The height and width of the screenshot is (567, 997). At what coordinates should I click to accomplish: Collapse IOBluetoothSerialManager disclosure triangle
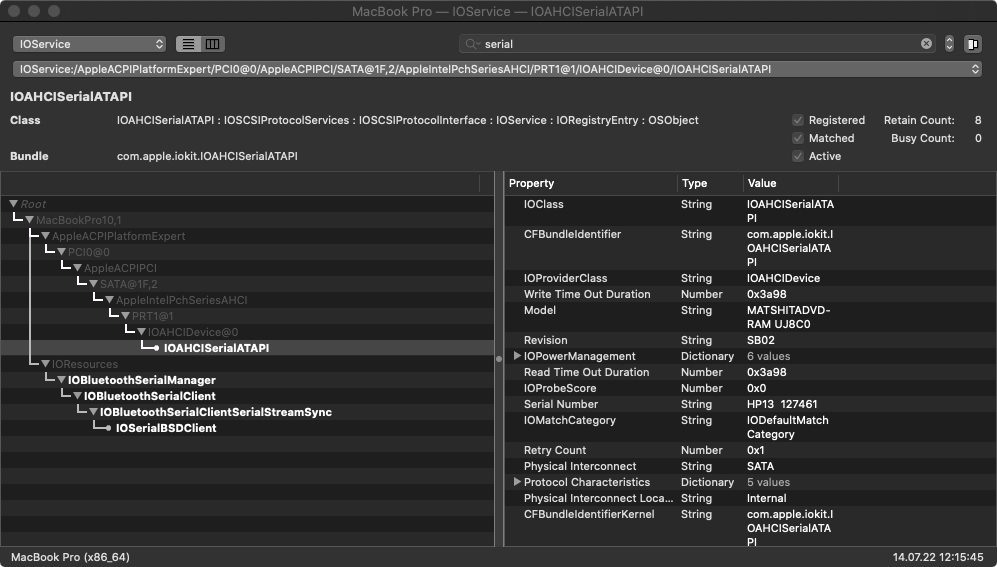pos(61,379)
